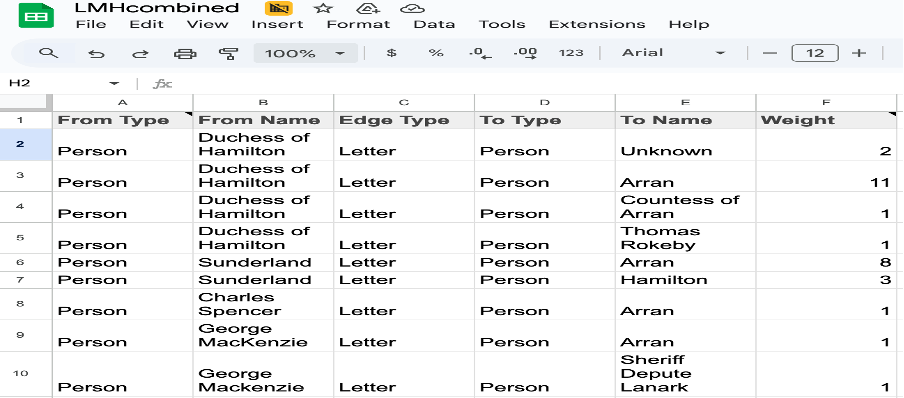Check the cloud document status icon
The image size is (904, 398).
coord(412,9)
